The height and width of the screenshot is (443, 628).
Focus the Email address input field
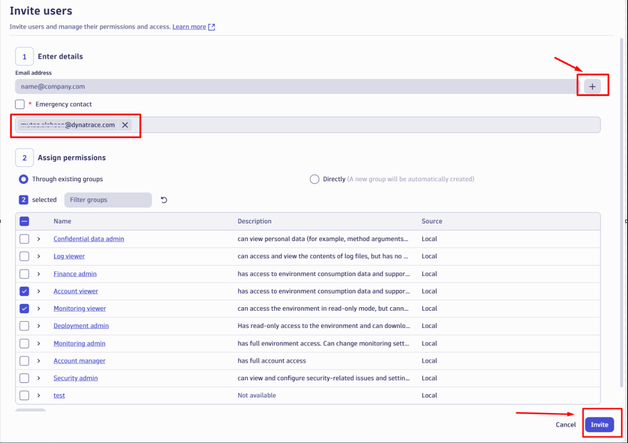[x=295, y=87]
